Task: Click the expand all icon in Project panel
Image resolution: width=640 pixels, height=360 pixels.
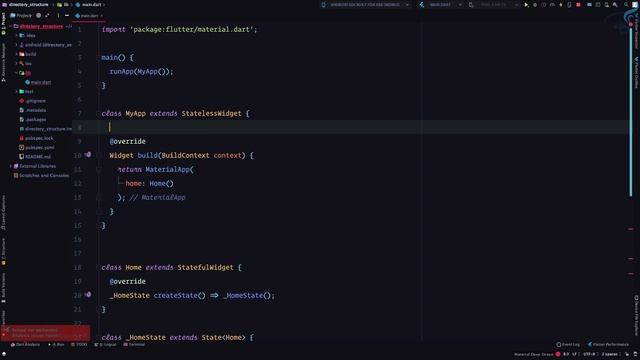Action: pos(47,16)
